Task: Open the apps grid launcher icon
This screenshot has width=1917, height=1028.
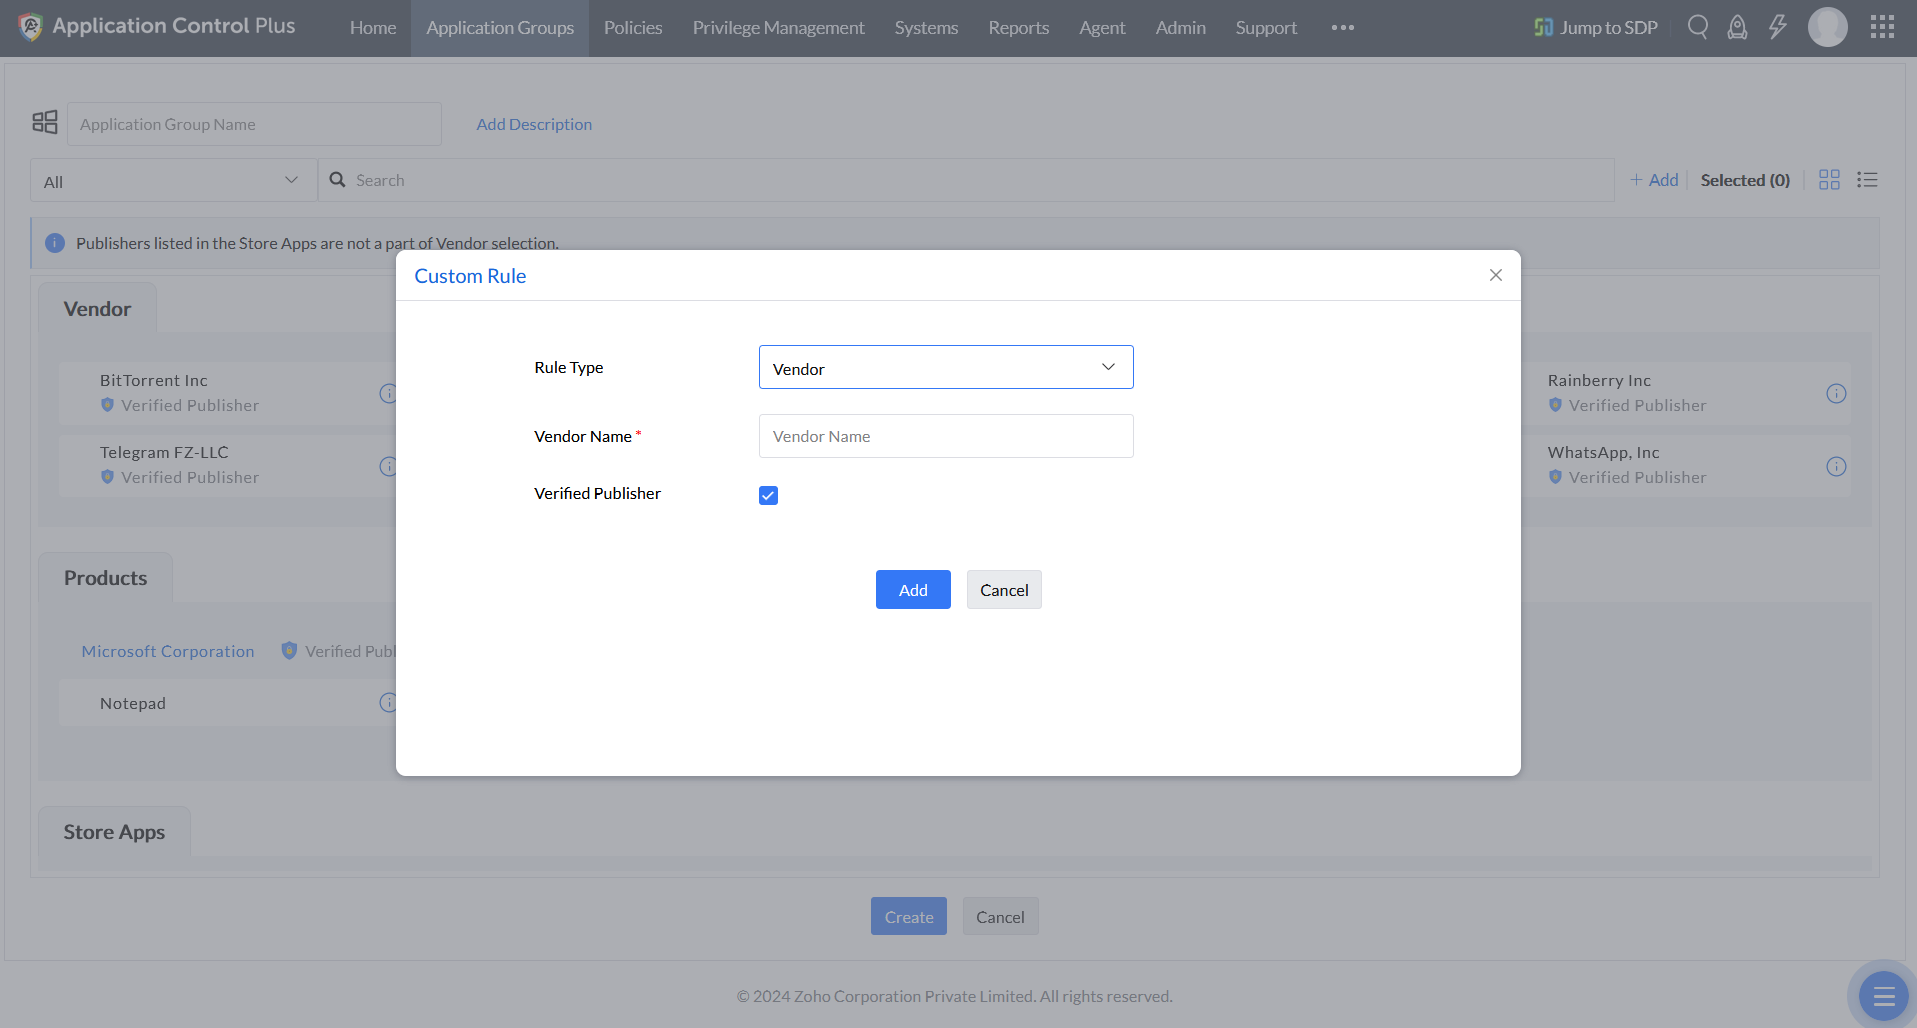Action: (1882, 27)
